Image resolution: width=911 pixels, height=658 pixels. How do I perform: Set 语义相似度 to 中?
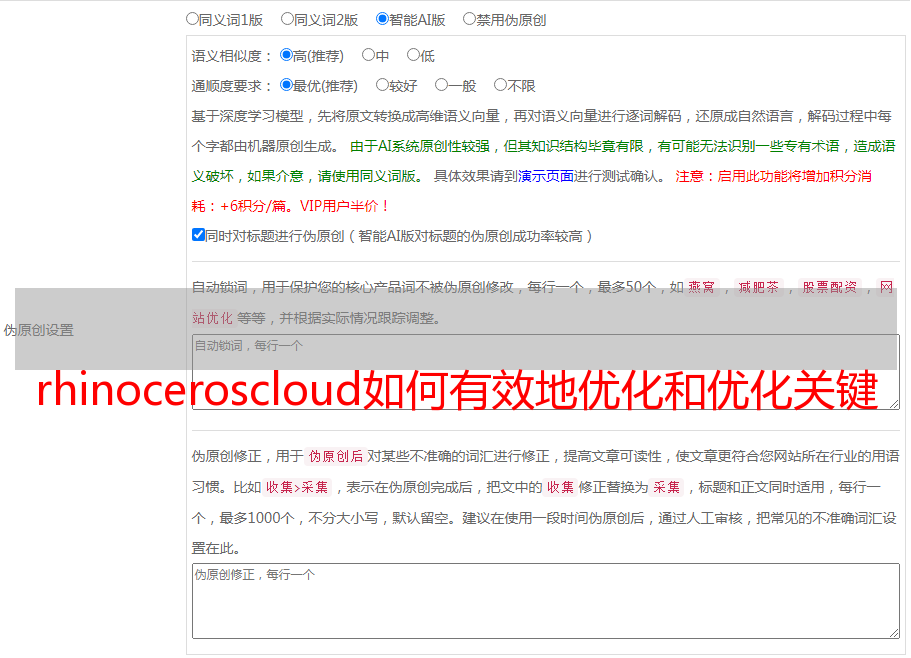click(x=368, y=55)
